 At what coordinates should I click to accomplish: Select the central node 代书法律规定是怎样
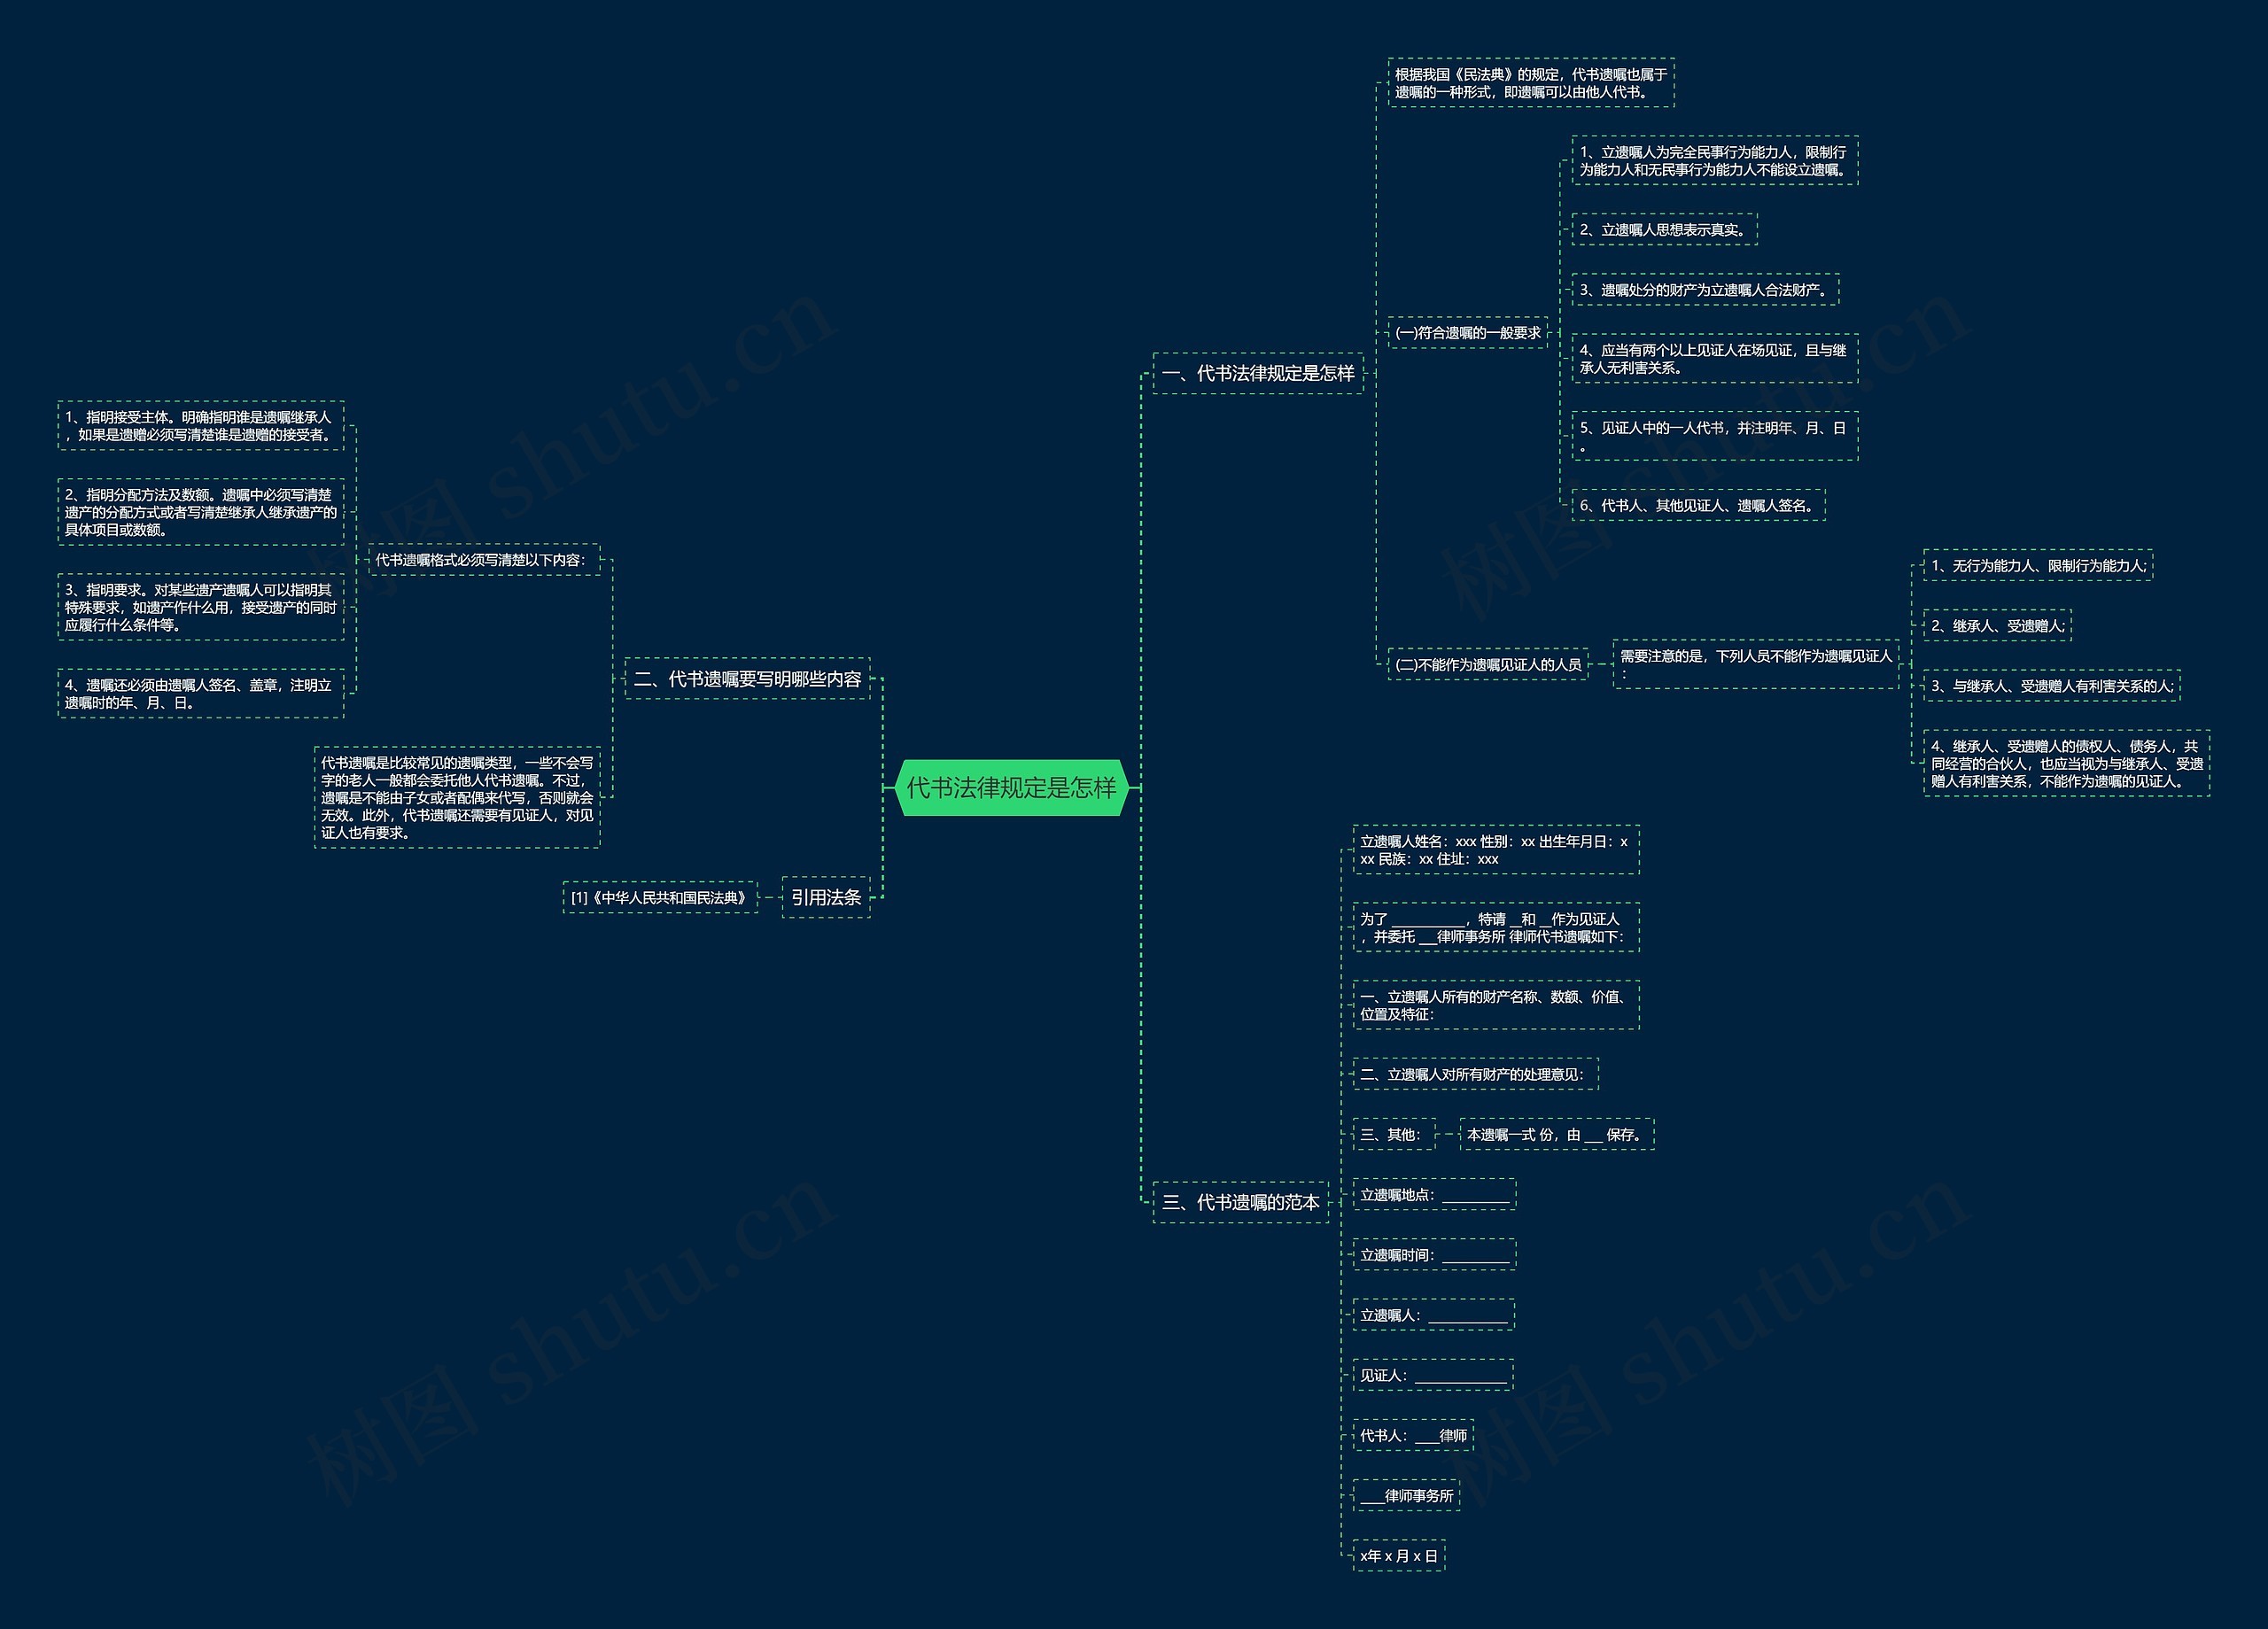click(1011, 788)
